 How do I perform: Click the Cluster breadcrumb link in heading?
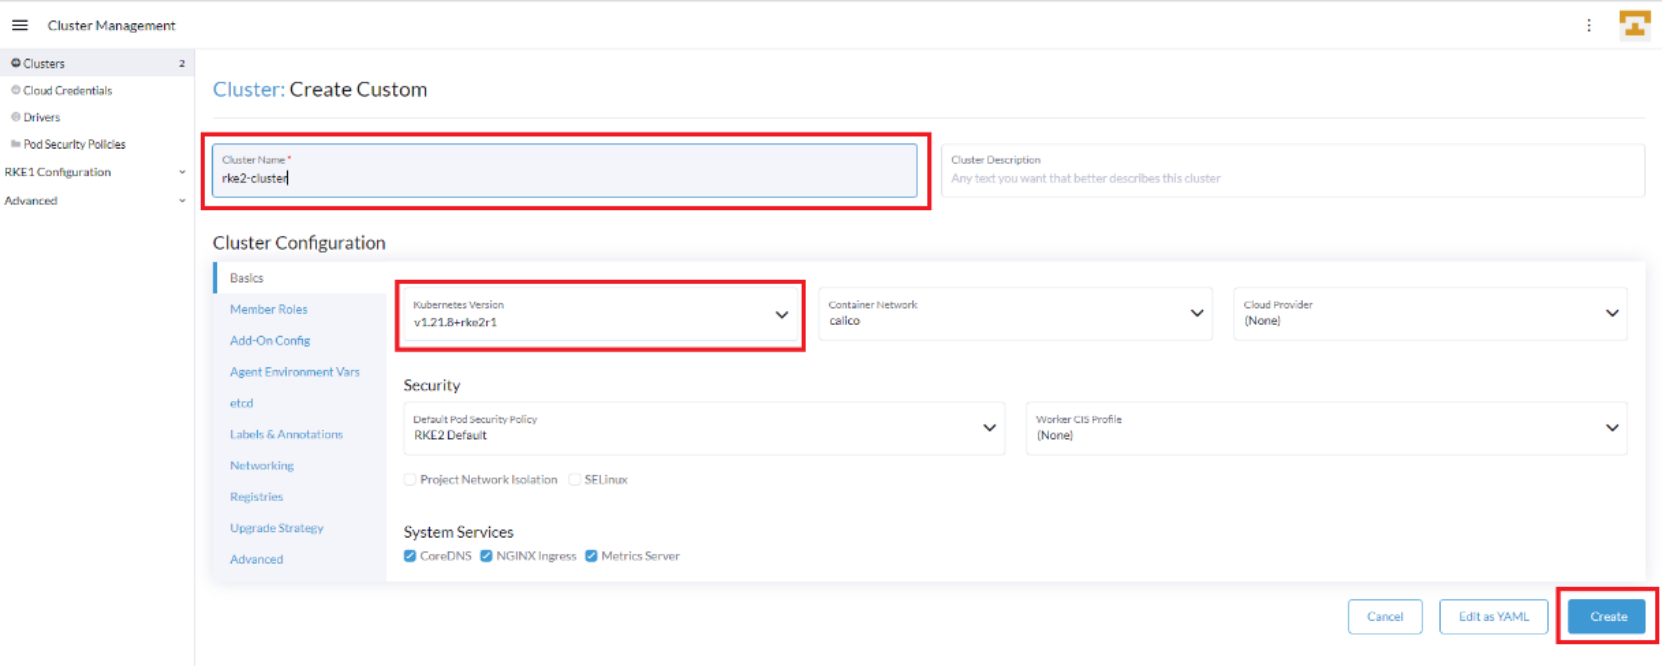tap(248, 89)
